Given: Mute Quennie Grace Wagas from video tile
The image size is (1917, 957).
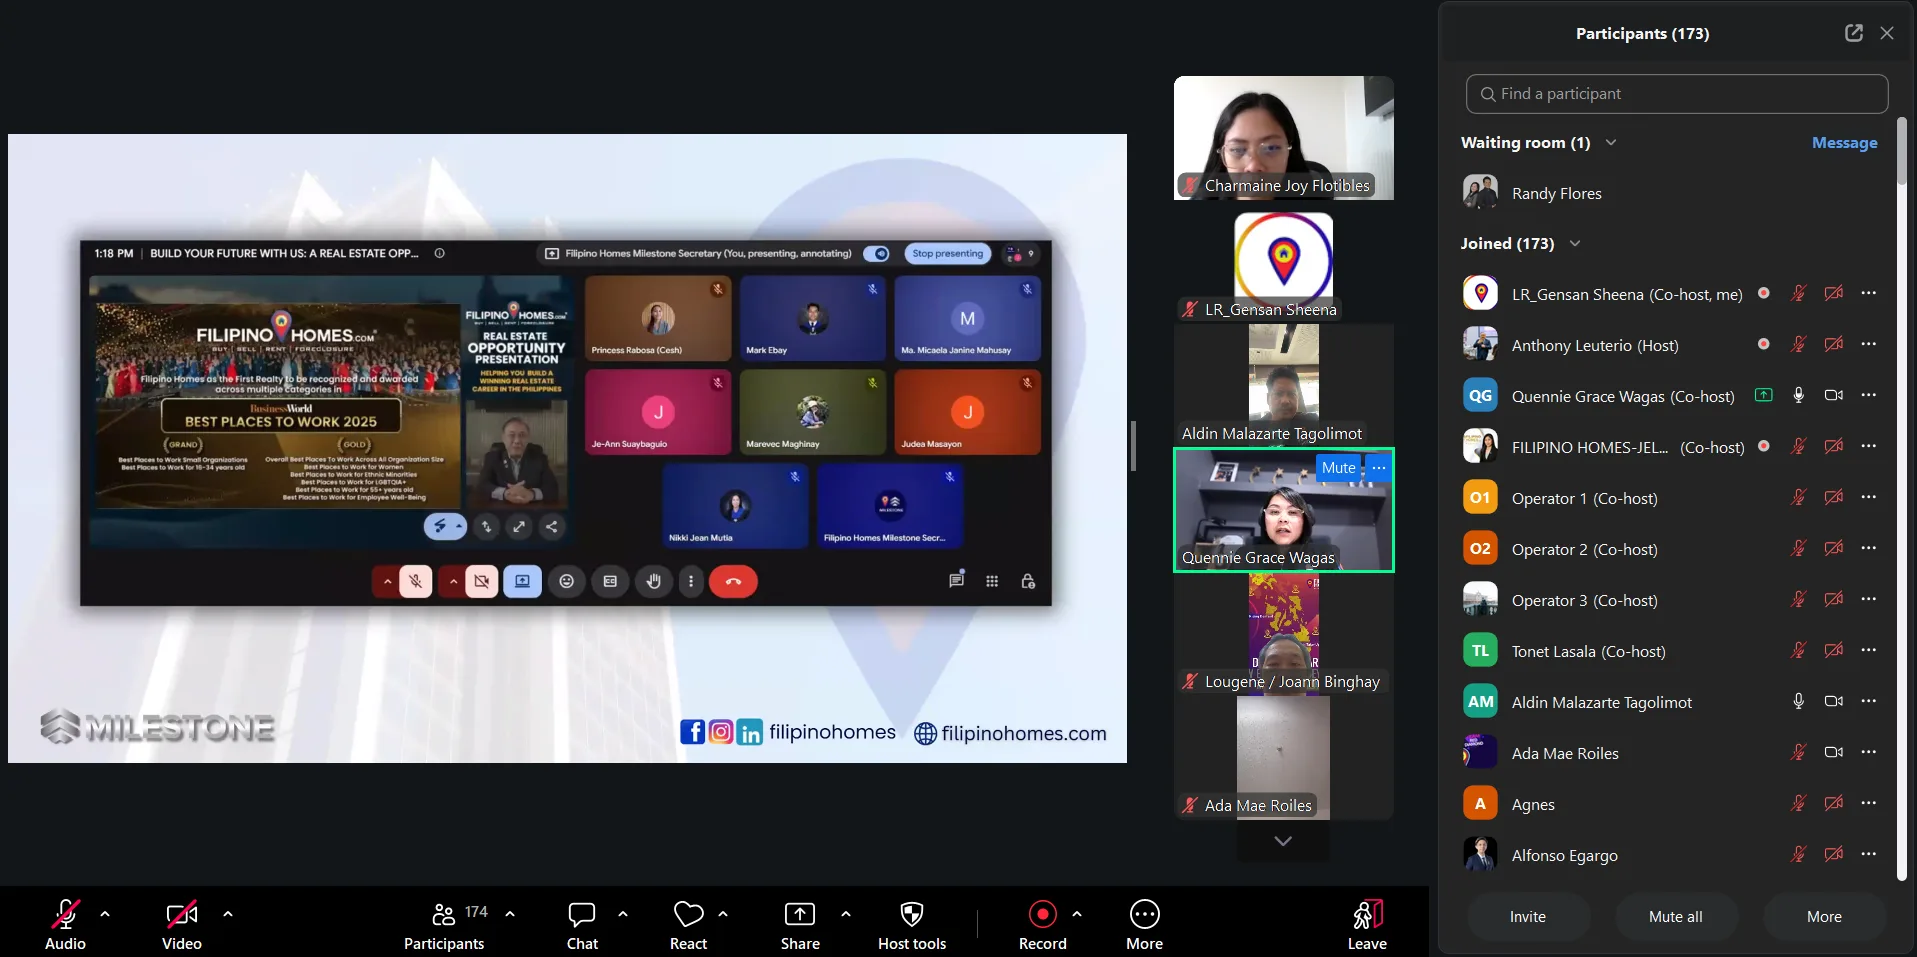Looking at the screenshot, I should pyautogui.click(x=1339, y=468).
